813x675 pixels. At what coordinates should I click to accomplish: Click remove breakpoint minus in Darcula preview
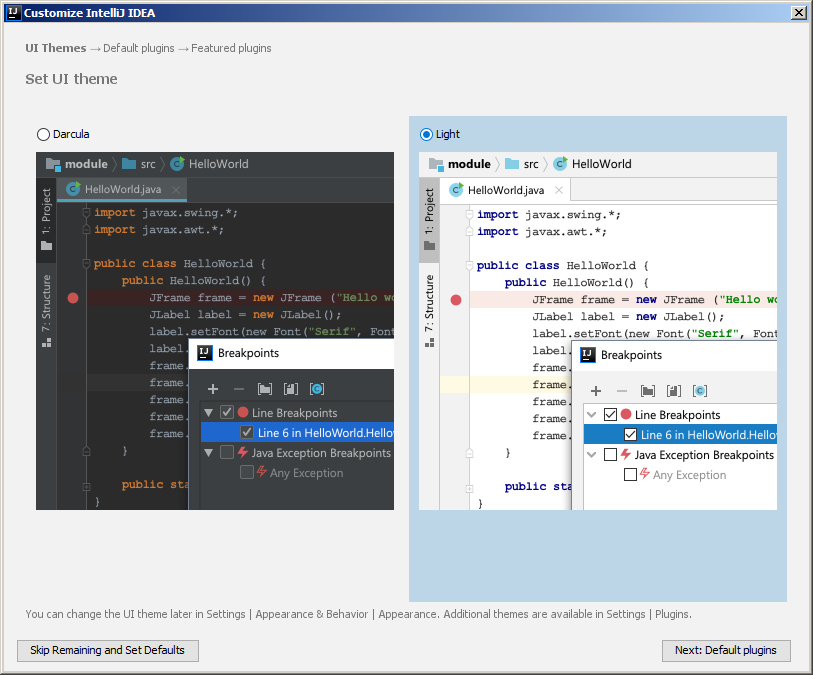click(239, 389)
